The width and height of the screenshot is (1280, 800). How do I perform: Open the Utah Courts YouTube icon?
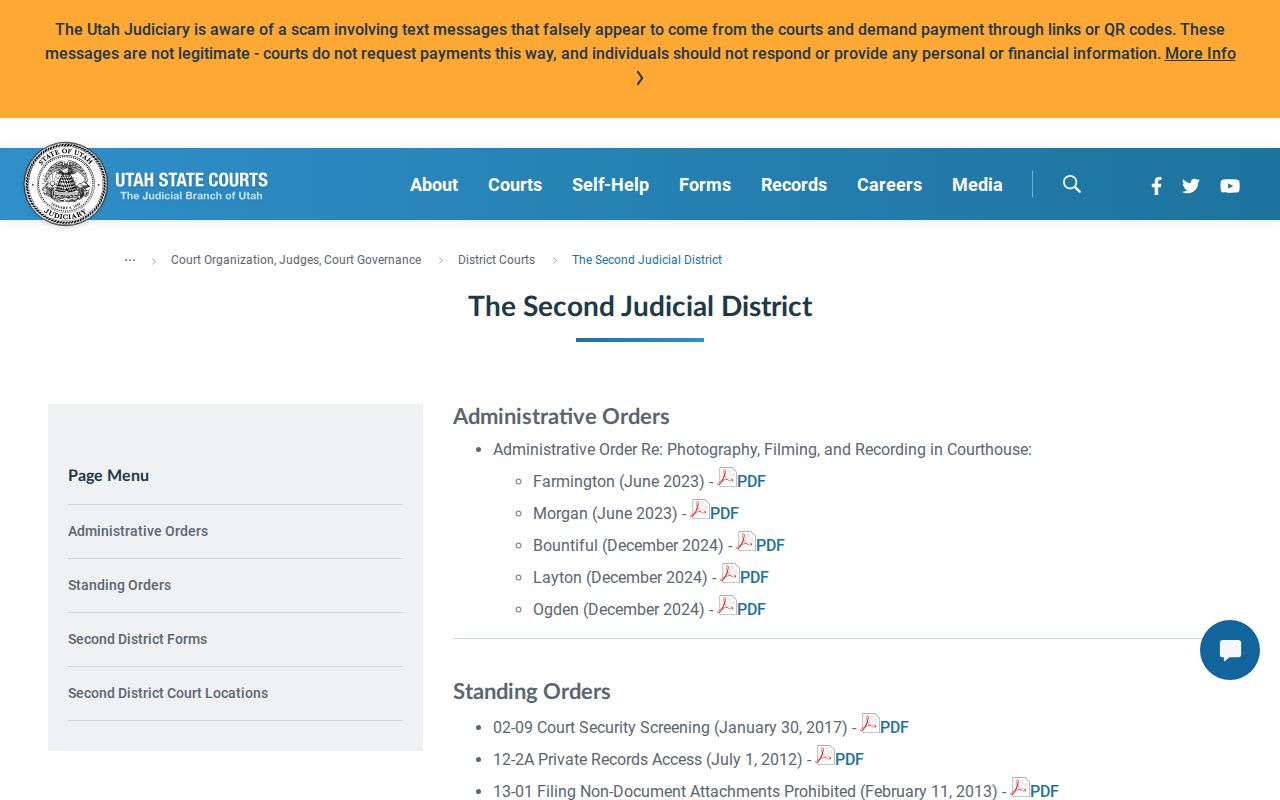(1230, 185)
